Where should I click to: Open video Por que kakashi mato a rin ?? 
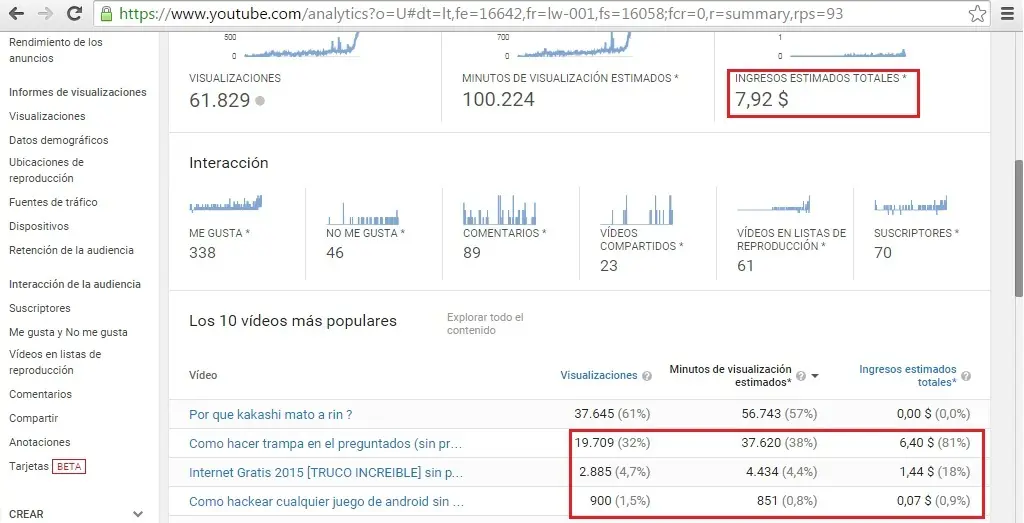coord(271,415)
